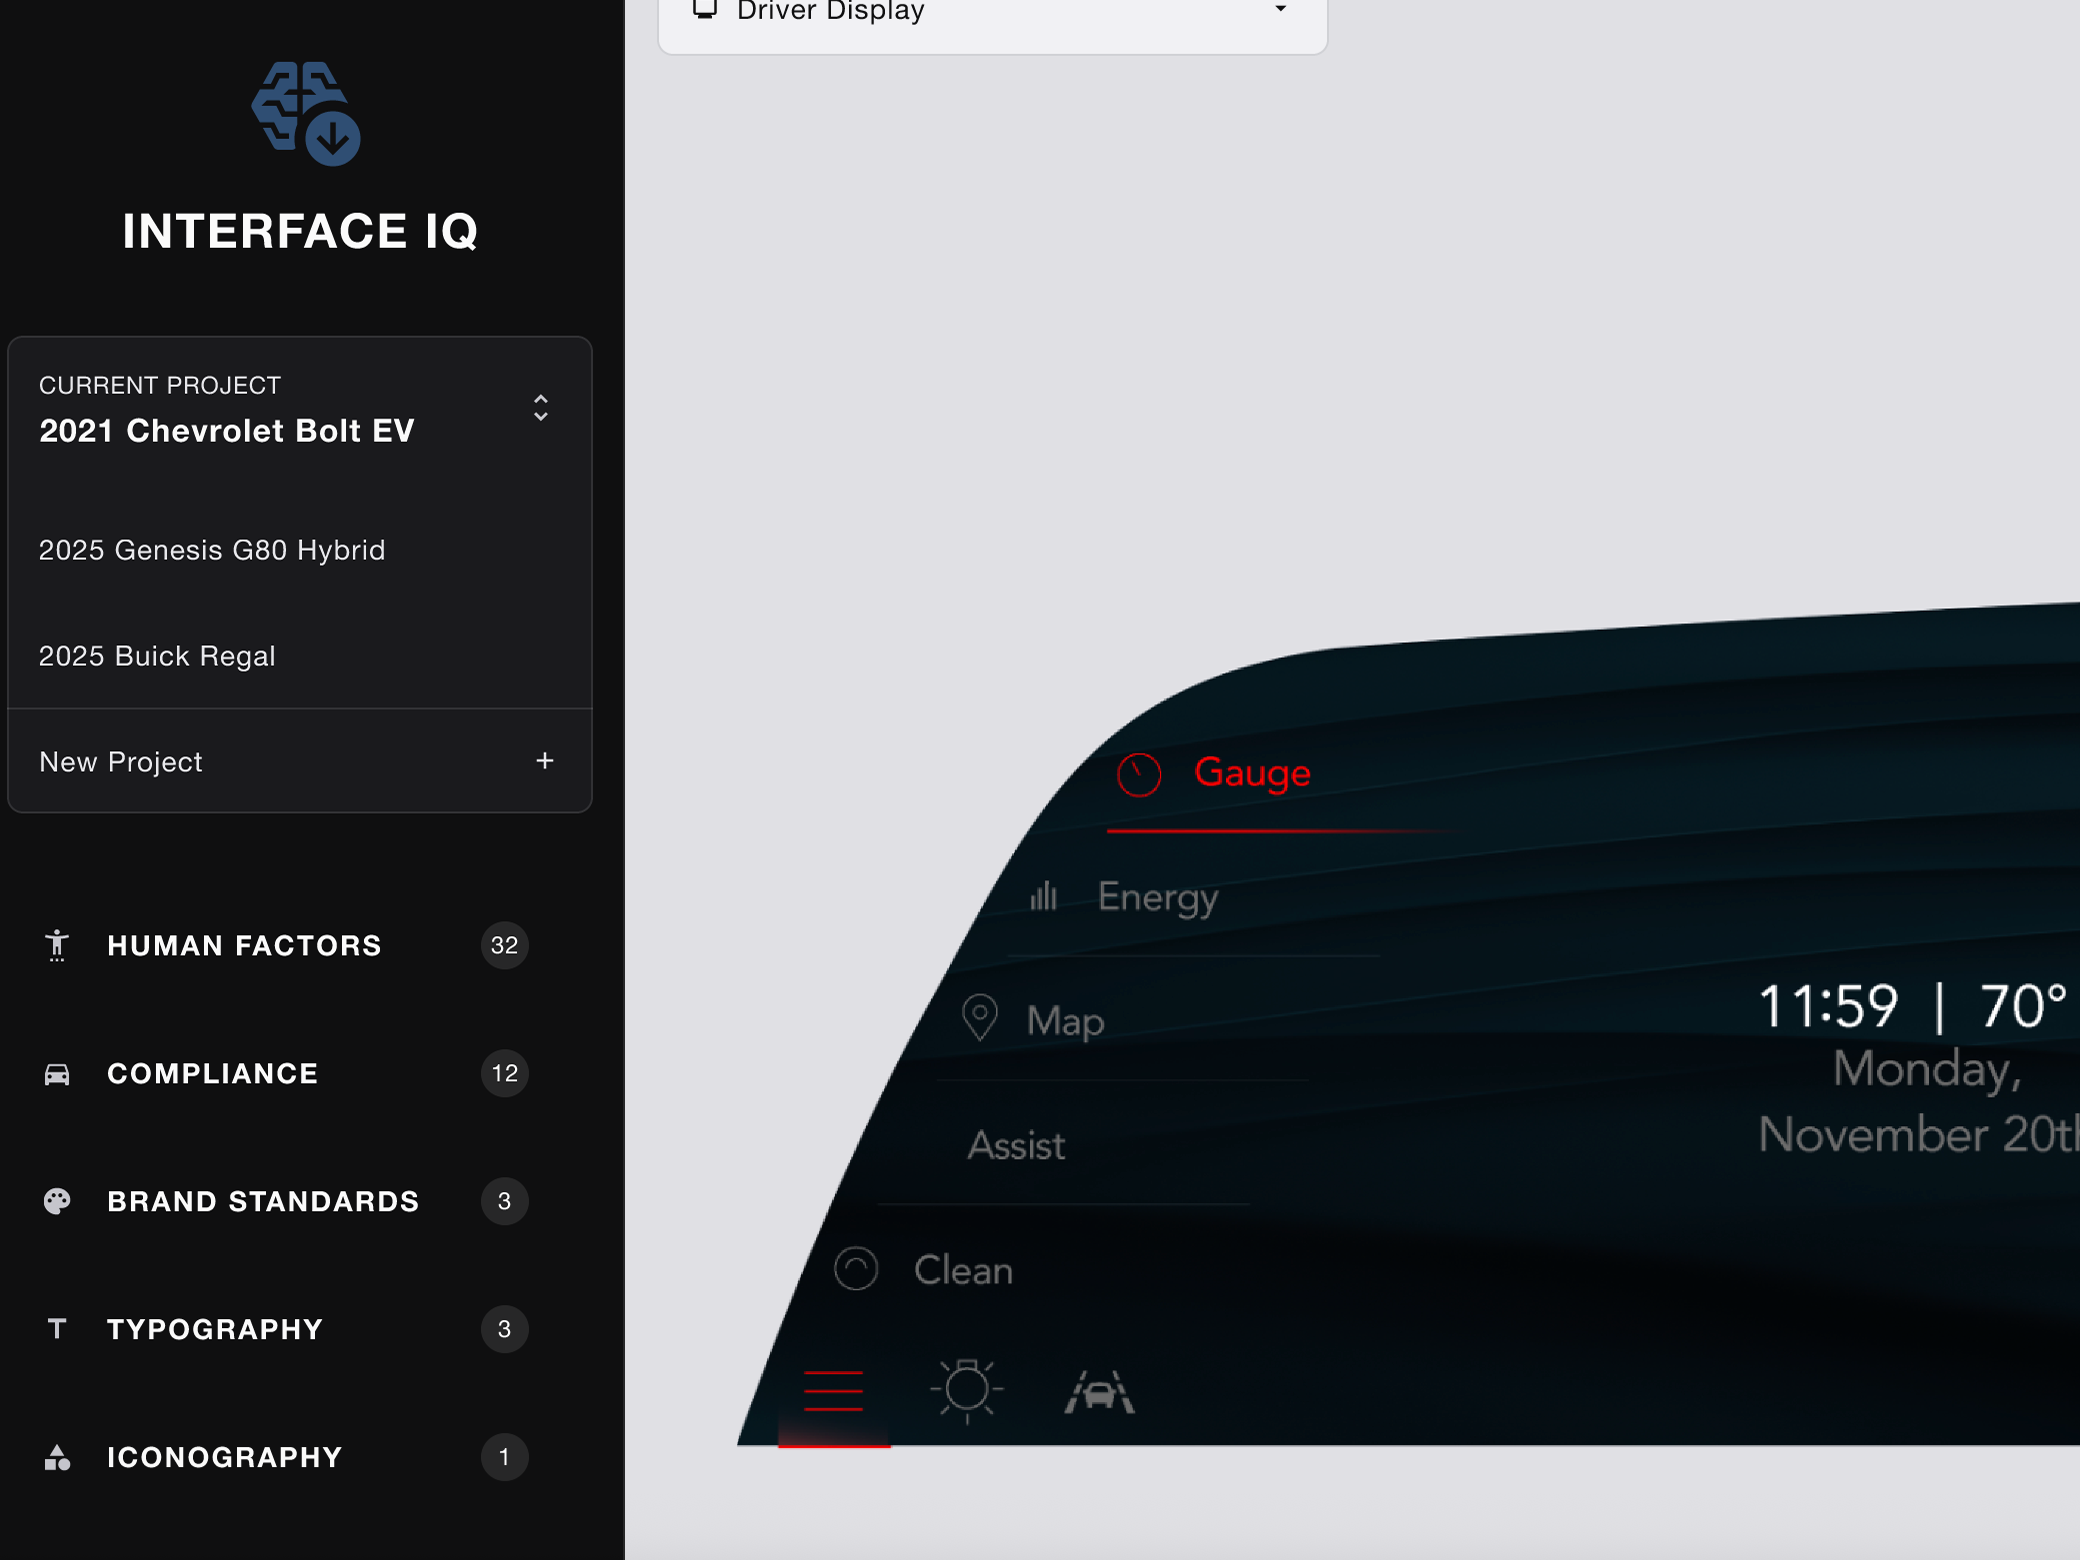Viewport: 2080px width, 1560px height.
Task: Click the Compliance car icon
Action: pyautogui.click(x=57, y=1073)
